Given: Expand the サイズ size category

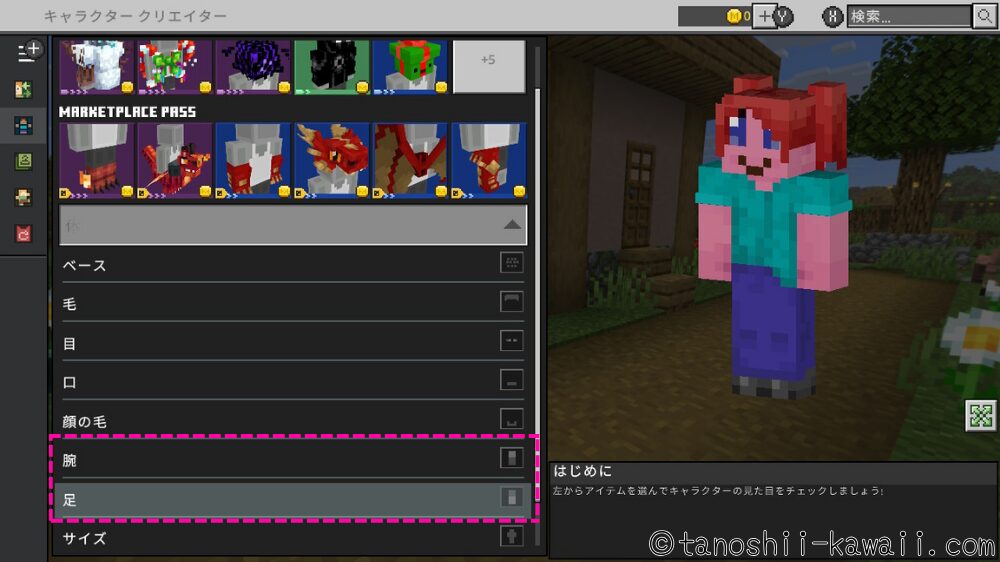Looking at the screenshot, I should 293,538.
